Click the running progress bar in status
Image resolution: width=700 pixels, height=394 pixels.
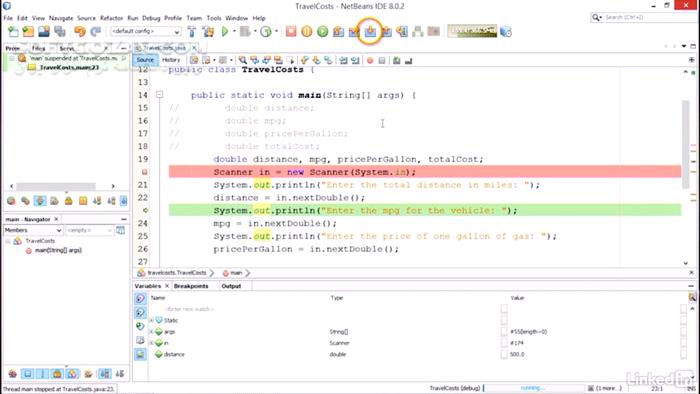pyautogui.click(x=534, y=388)
